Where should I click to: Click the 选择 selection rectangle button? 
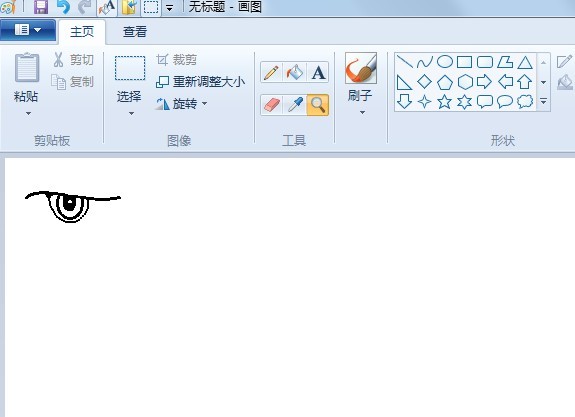click(x=130, y=68)
